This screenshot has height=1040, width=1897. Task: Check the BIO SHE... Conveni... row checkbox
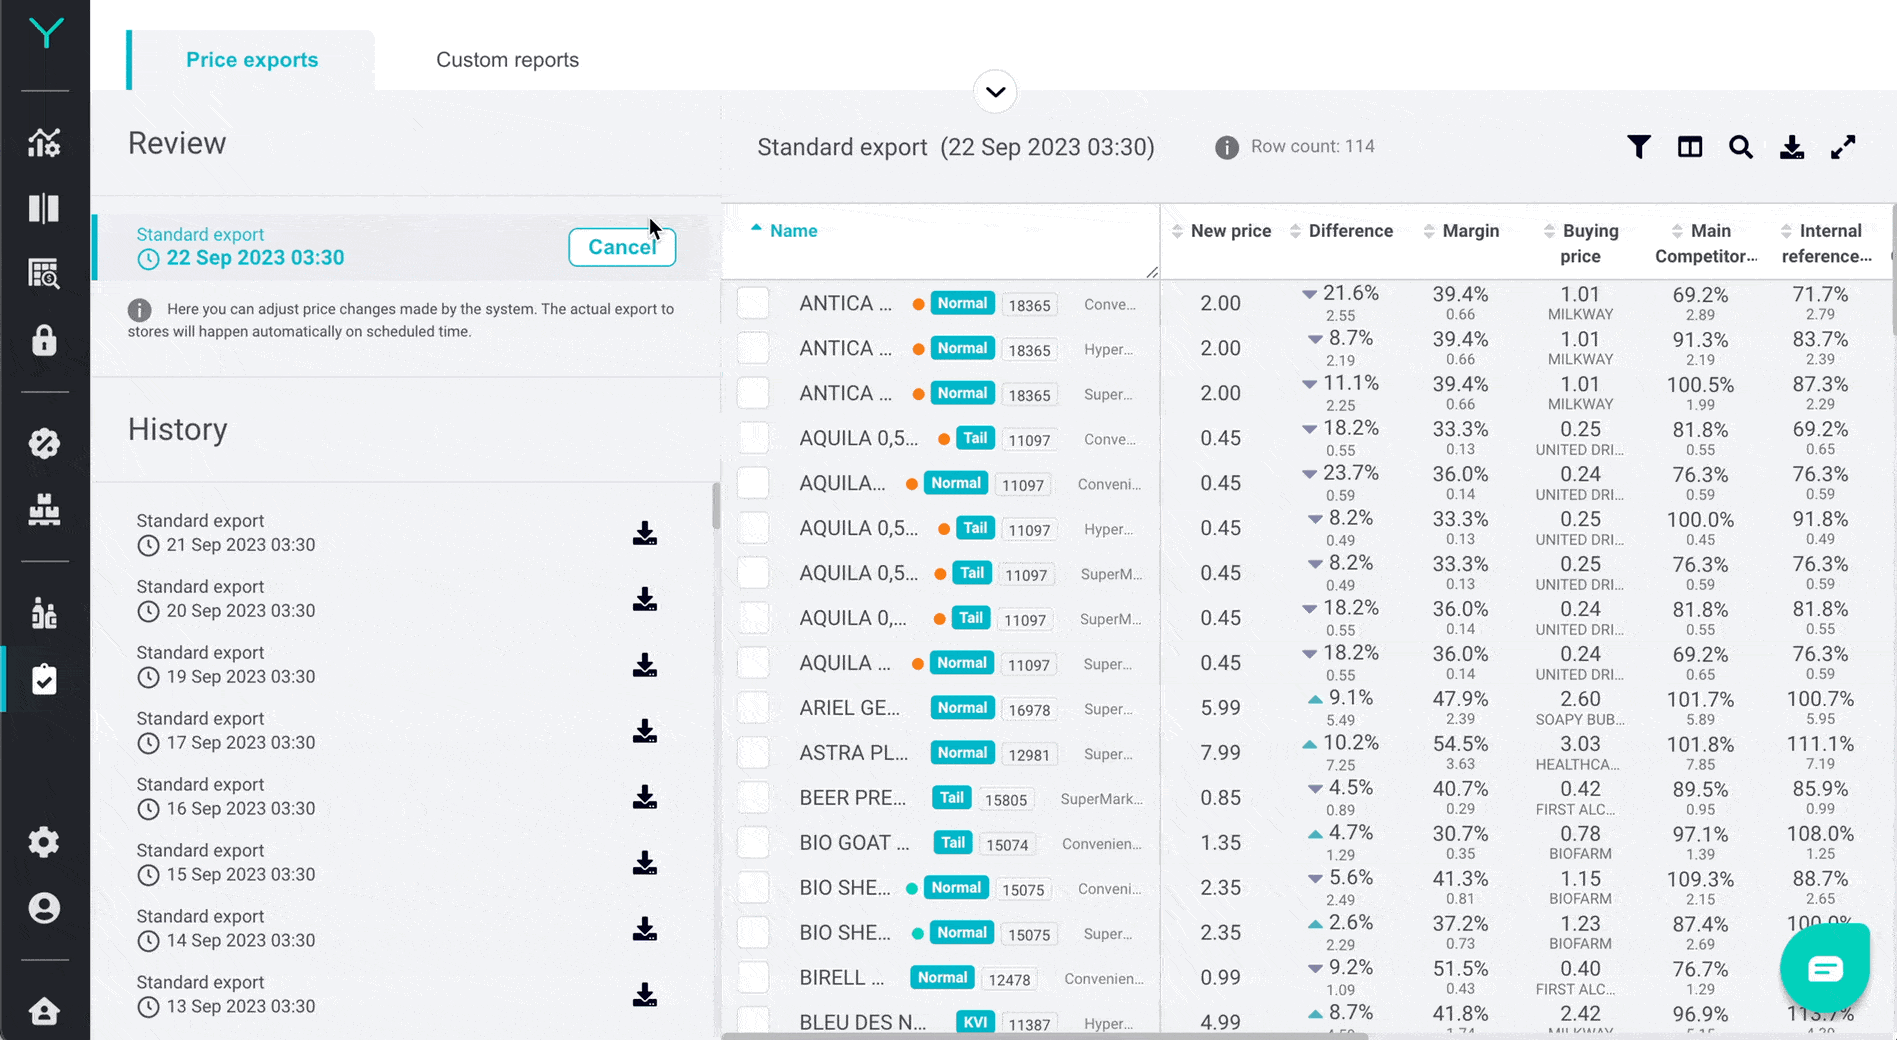point(753,888)
